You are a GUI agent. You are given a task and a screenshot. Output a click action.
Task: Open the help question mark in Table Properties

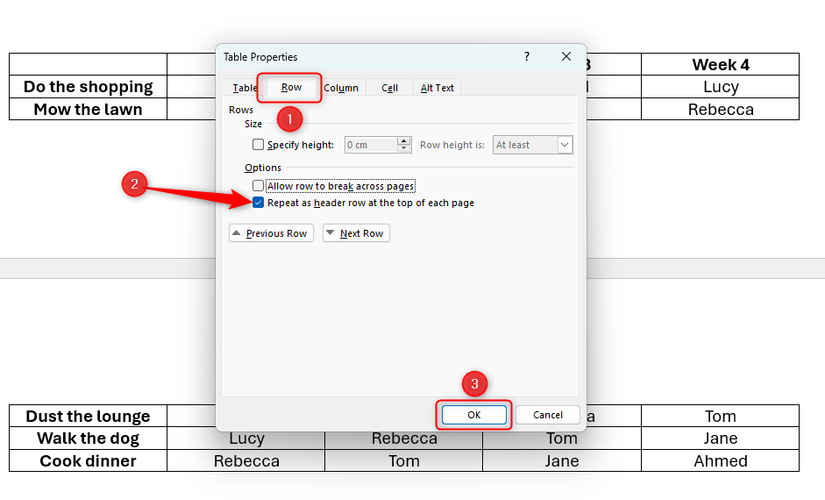(x=527, y=56)
